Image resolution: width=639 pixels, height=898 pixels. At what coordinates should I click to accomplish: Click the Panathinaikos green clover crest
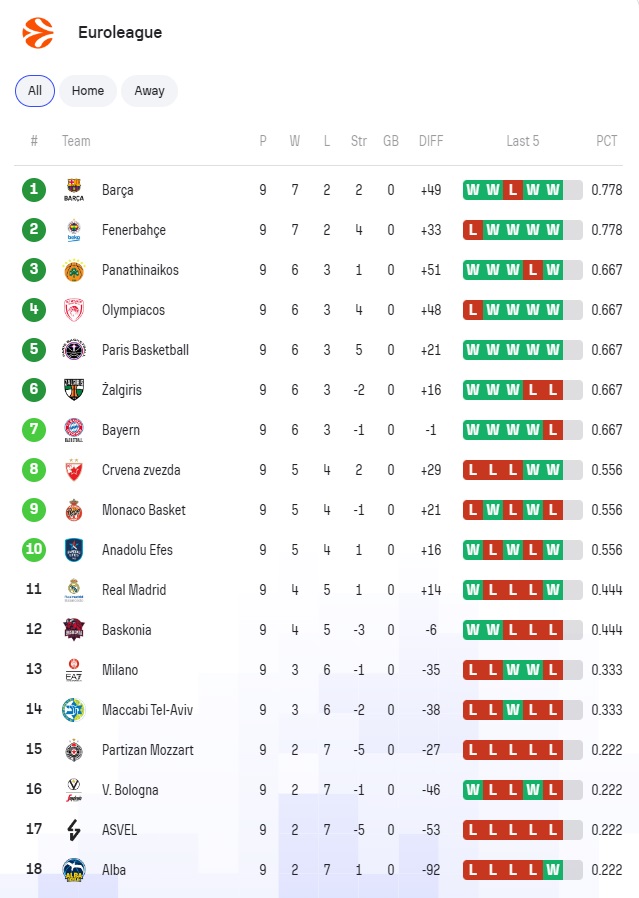click(x=74, y=270)
